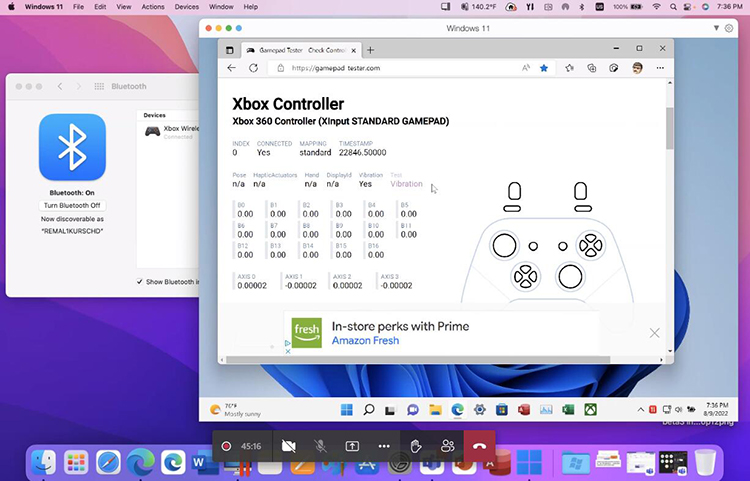
Task: Open macOS Control Center
Action: (x=688, y=7)
